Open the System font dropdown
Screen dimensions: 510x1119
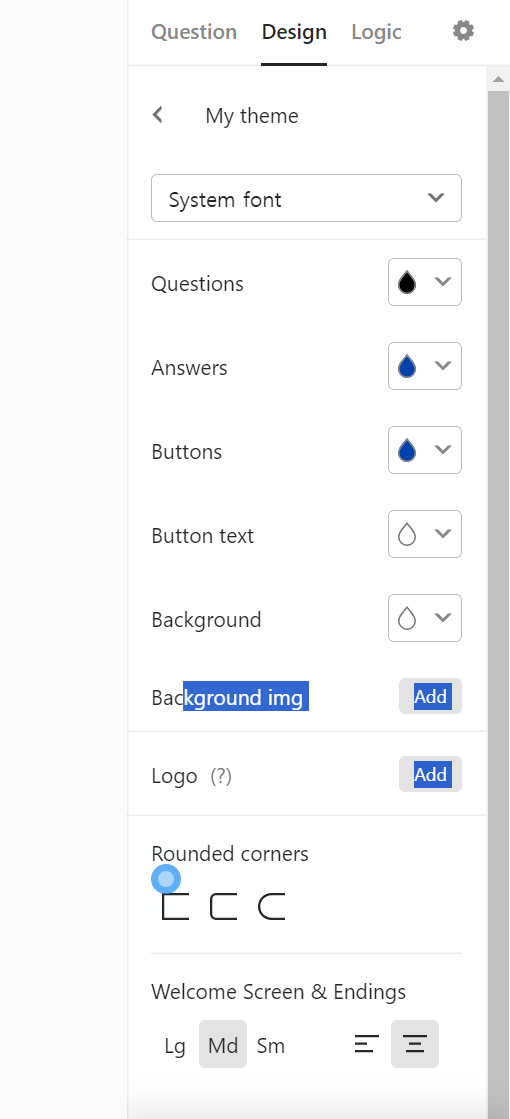306,198
